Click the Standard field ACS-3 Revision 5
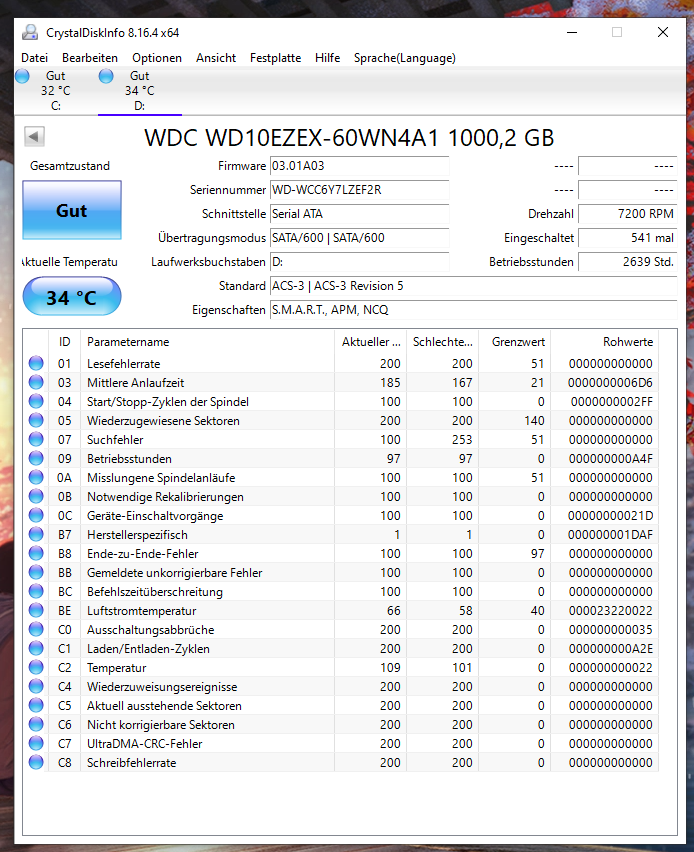This screenshot has height=852, width=694. click(x=473, y=286)
